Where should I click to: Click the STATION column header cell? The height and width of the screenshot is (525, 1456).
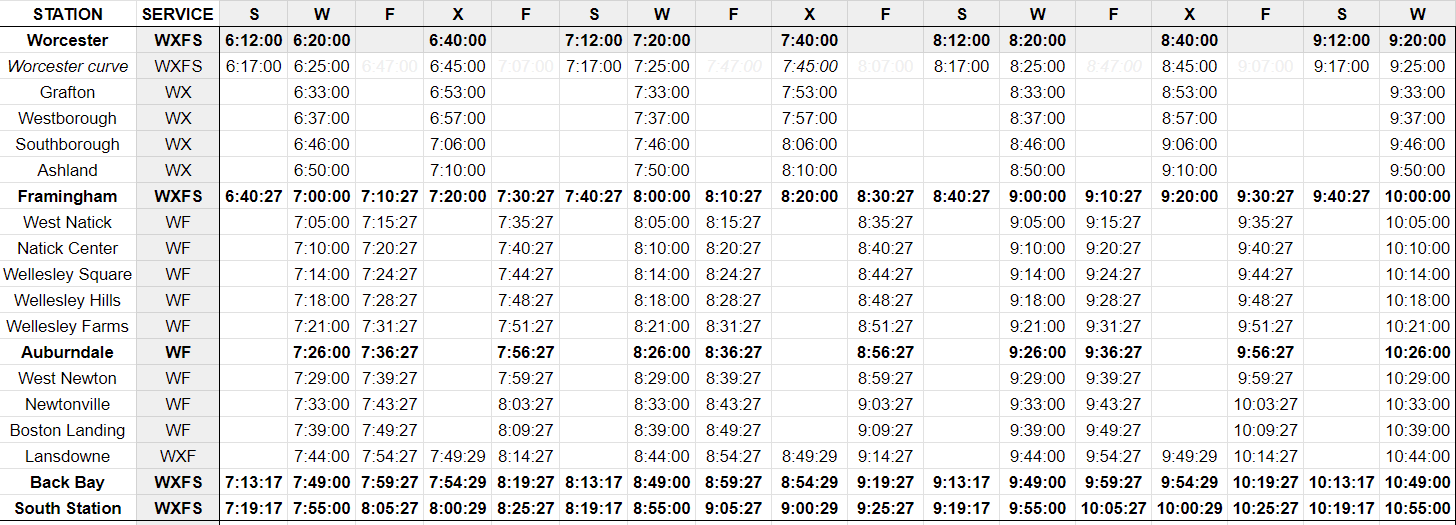click(68, 14)
